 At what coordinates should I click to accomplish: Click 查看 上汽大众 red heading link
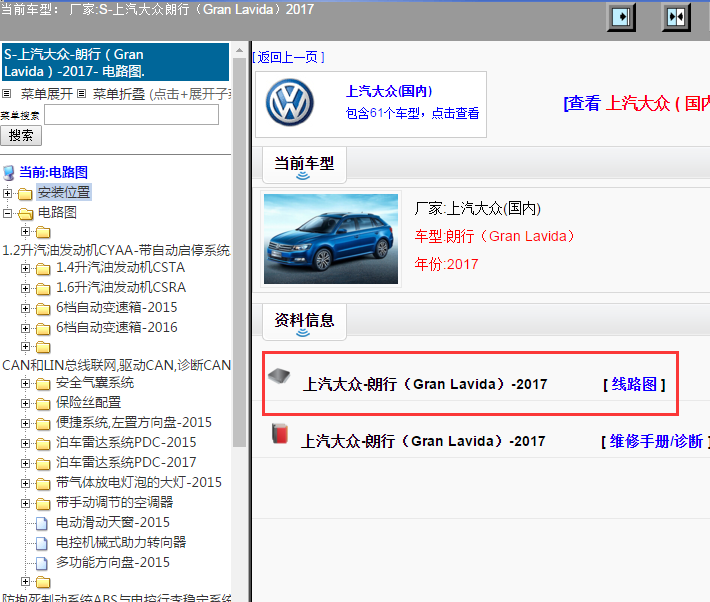[636, 103]
